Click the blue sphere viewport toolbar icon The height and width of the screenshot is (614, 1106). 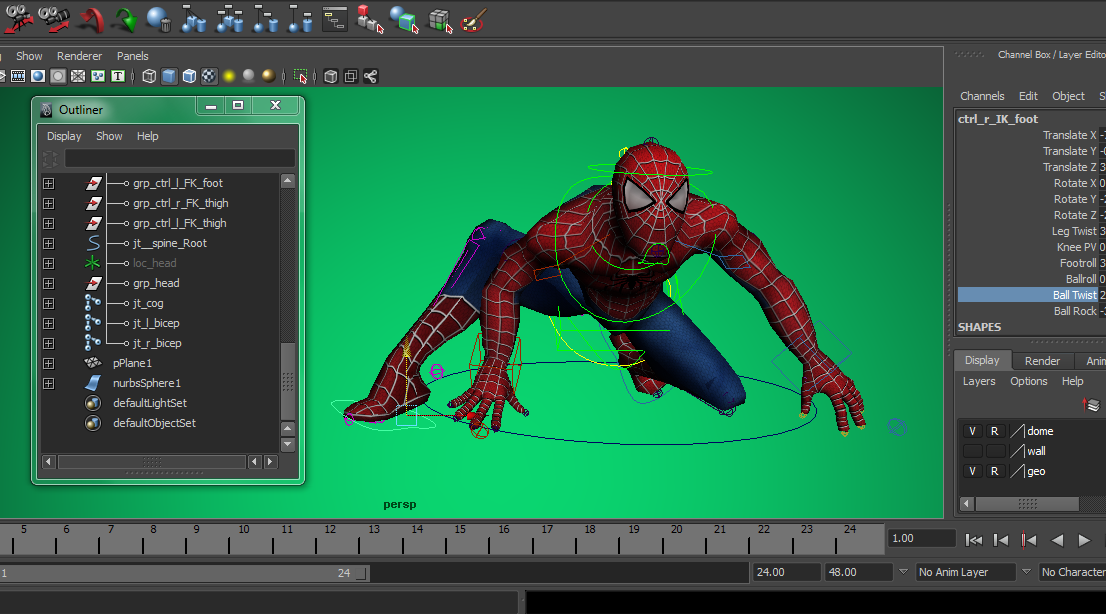(38, 76)
